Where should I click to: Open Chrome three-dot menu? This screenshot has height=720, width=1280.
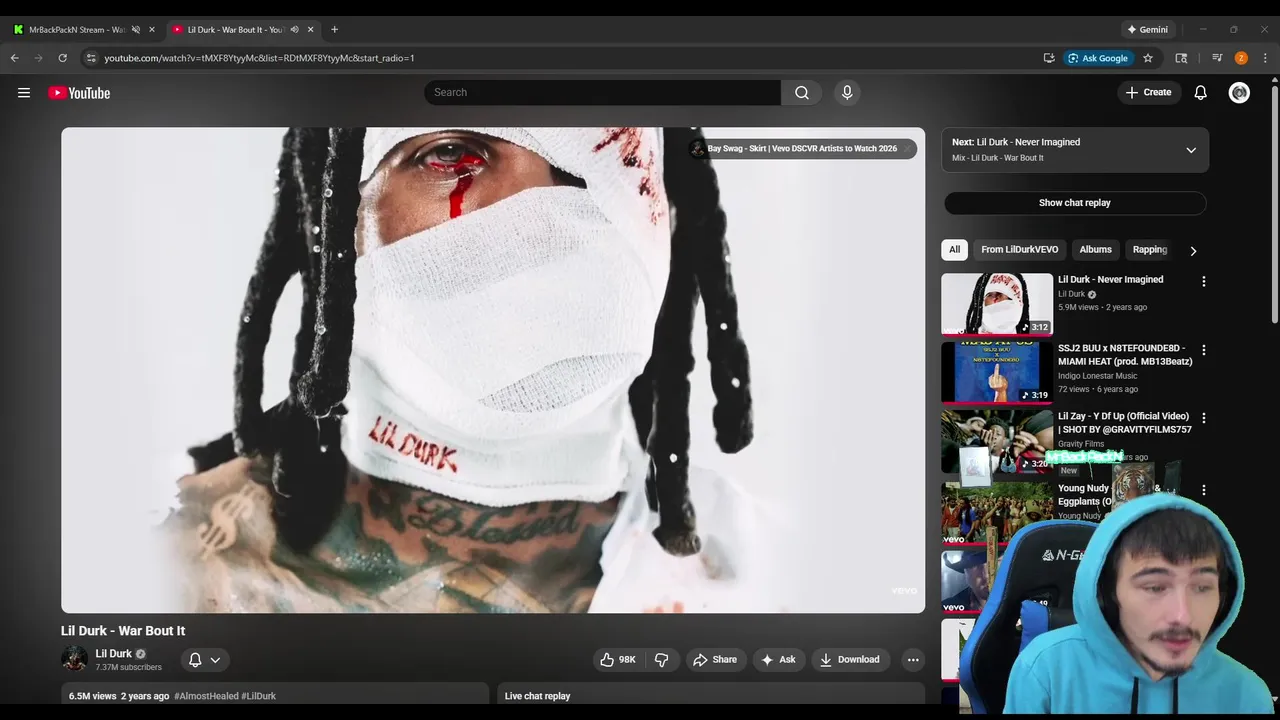[x=1265, y=58]
